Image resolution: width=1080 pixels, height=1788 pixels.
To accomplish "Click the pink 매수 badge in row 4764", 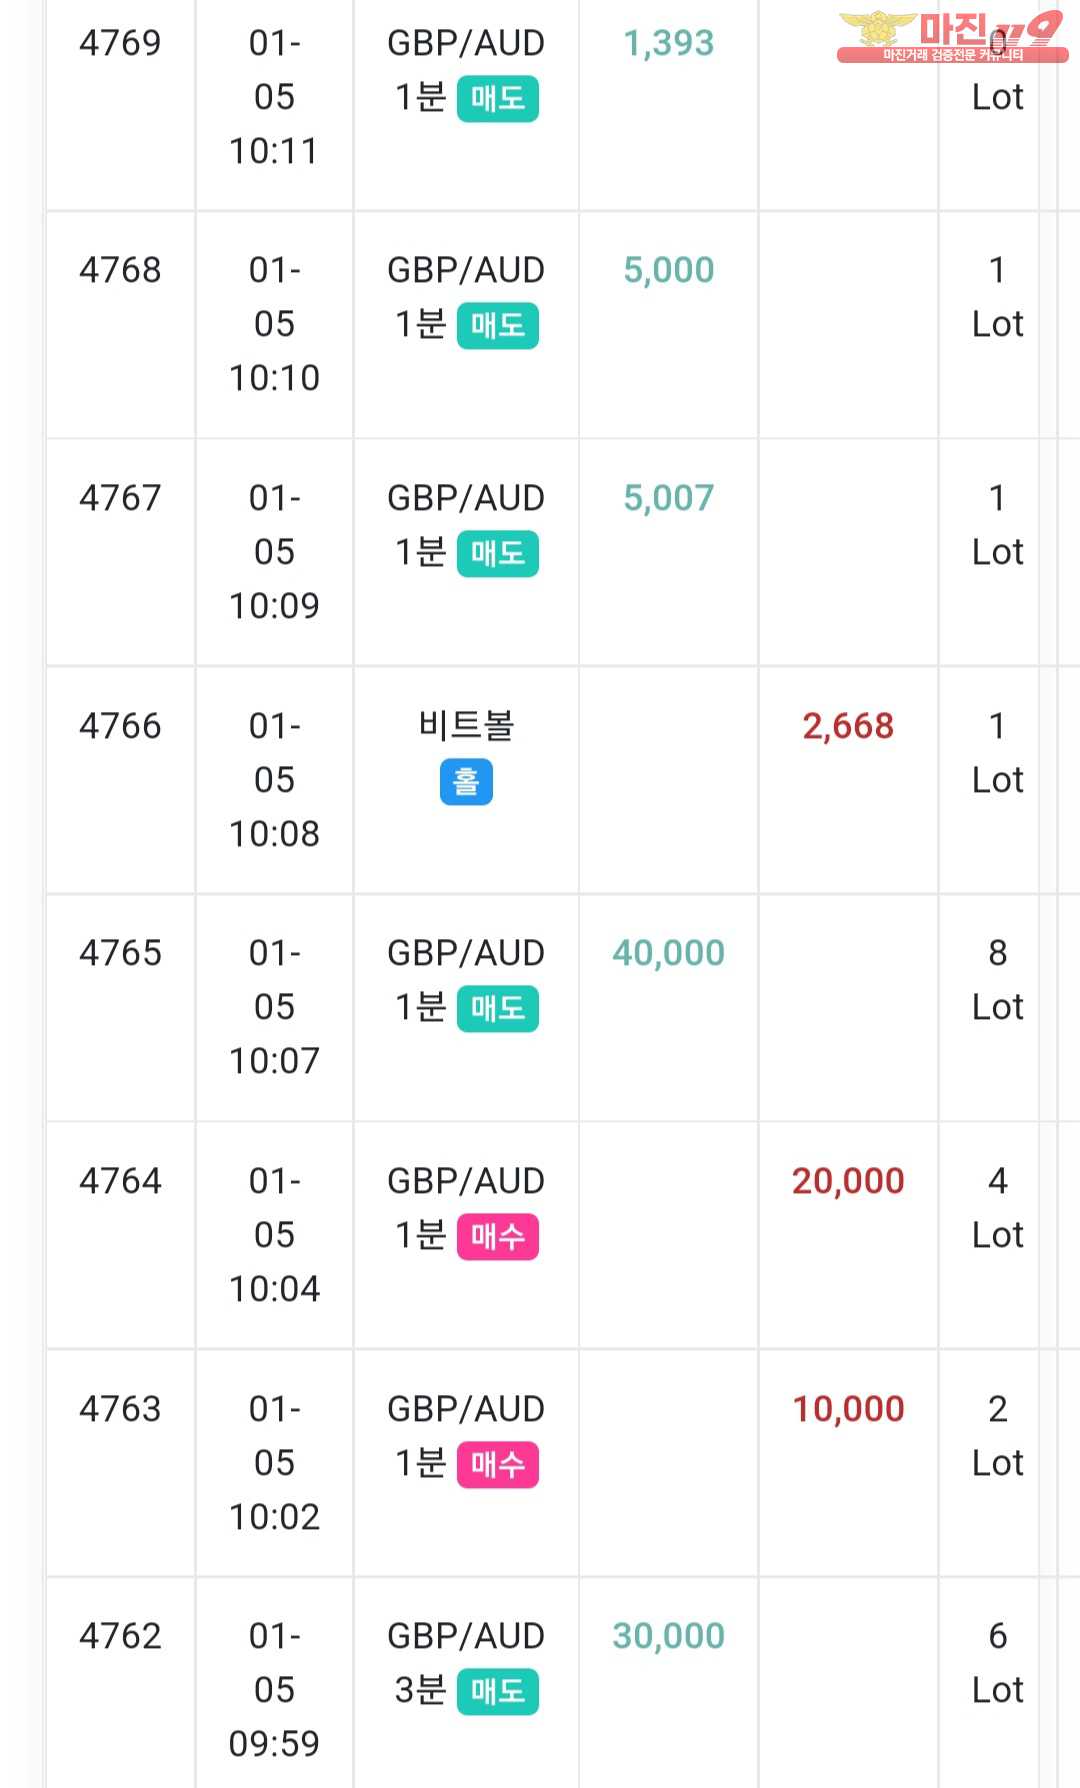I will 497,1237.
